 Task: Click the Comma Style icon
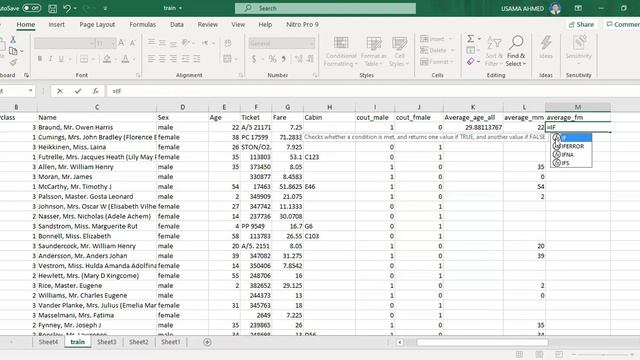(x=284, y=59)
